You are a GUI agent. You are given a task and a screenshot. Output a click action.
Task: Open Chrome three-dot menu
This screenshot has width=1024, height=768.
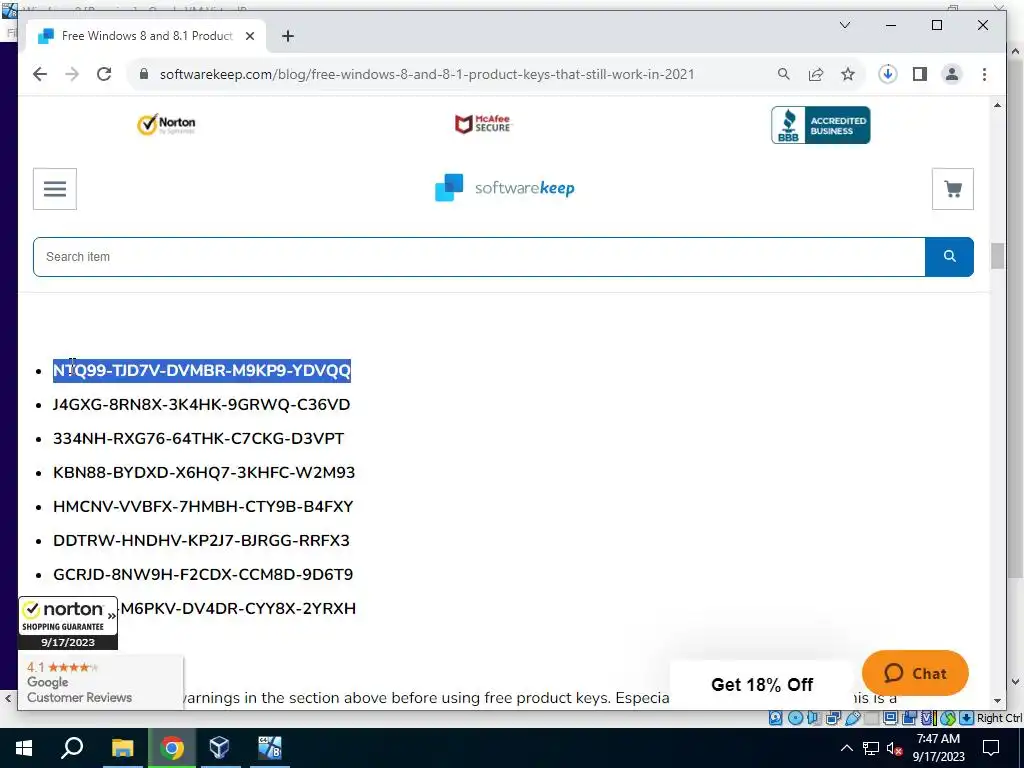(984, 74)
